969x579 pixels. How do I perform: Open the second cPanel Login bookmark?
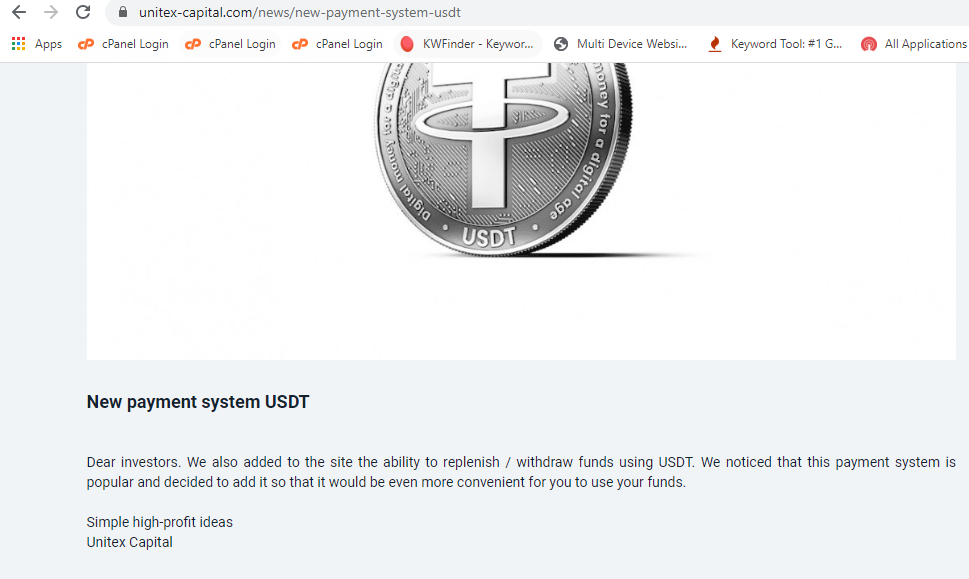pyautogui.click(x=230, y=44)
